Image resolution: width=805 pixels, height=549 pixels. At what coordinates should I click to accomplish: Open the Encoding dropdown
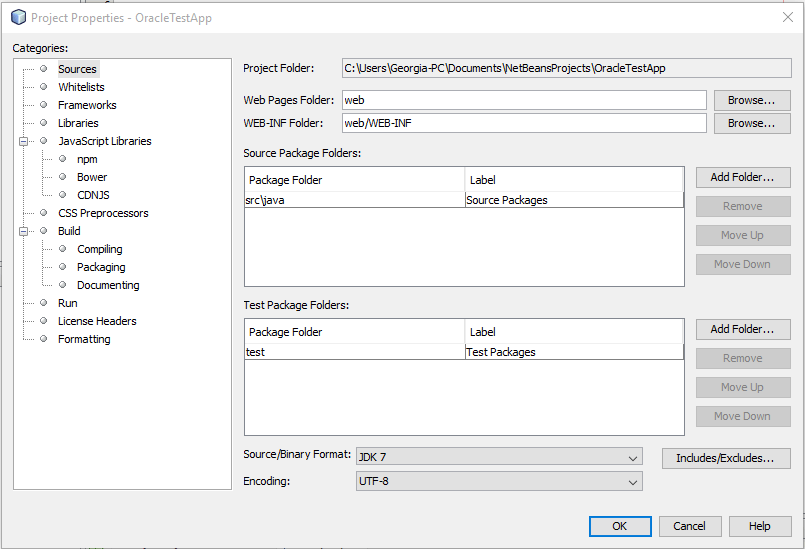[x=499, y=482]
